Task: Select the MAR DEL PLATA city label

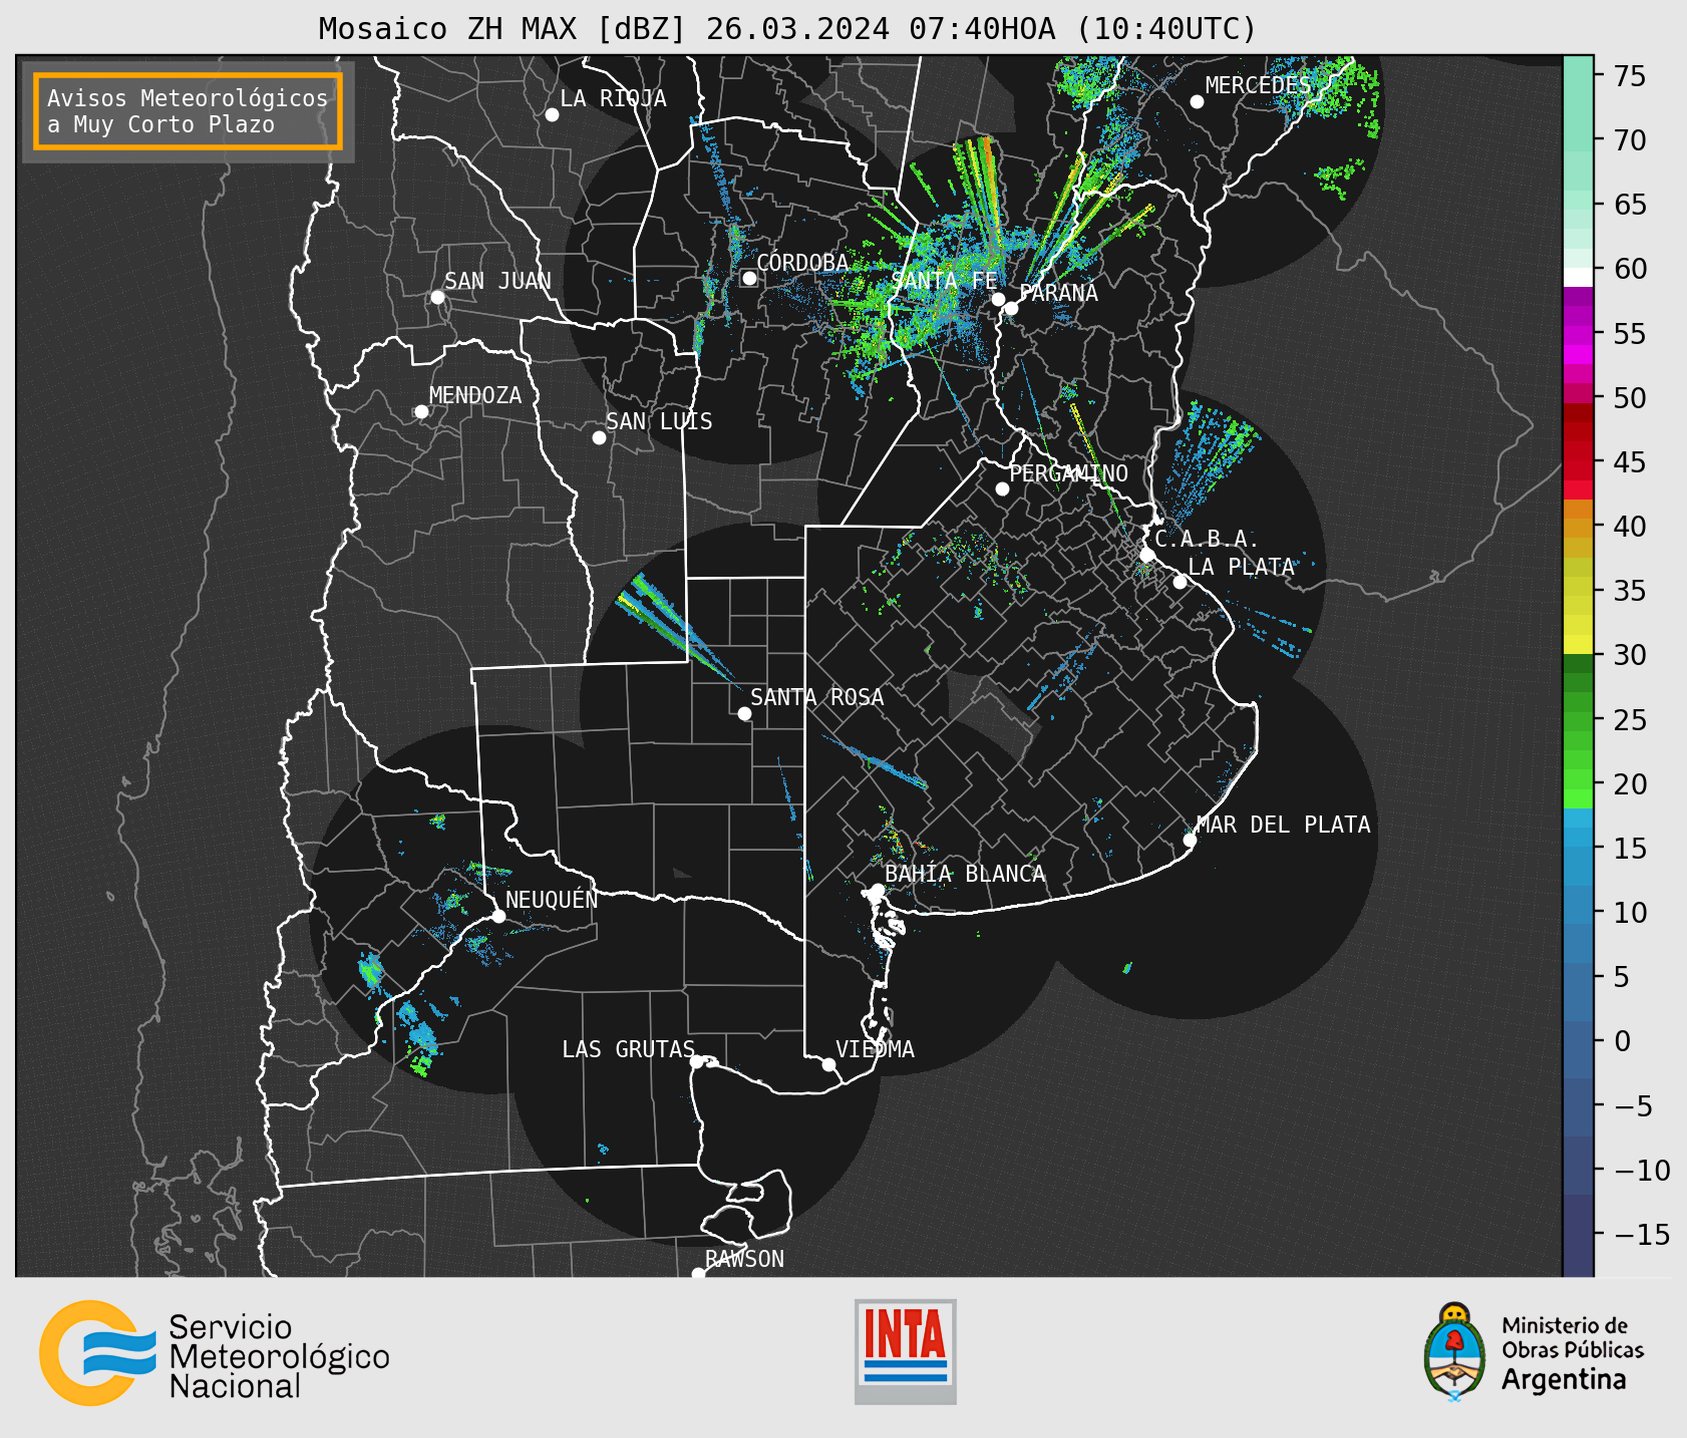Action: (1283, 825)
